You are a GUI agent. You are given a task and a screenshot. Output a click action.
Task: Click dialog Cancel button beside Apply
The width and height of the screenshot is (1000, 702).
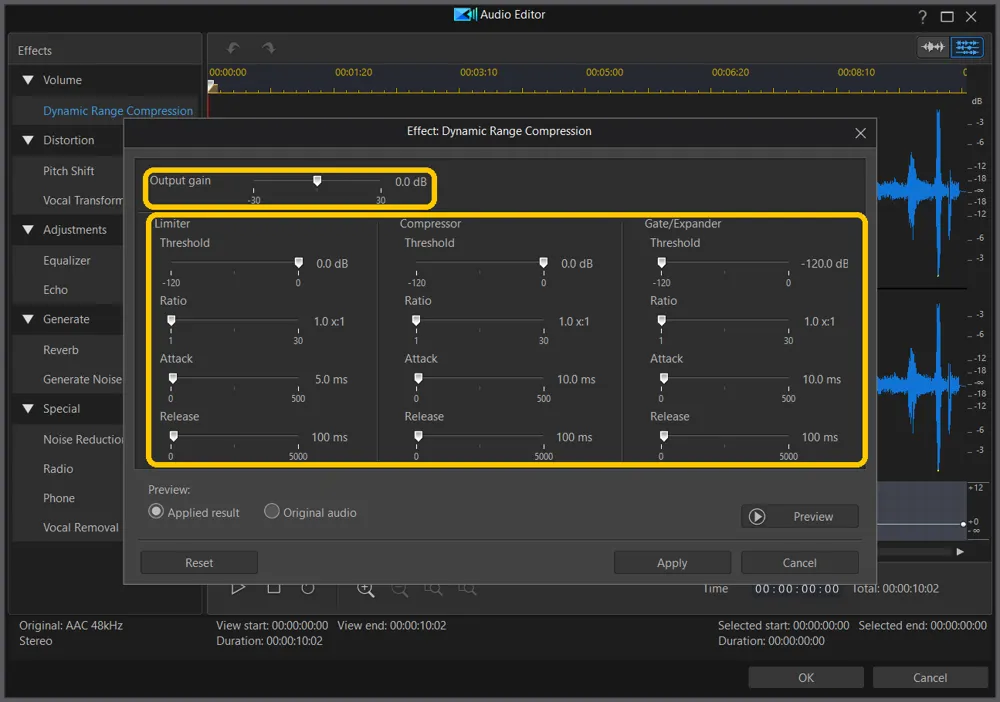(x=799, y=563)
